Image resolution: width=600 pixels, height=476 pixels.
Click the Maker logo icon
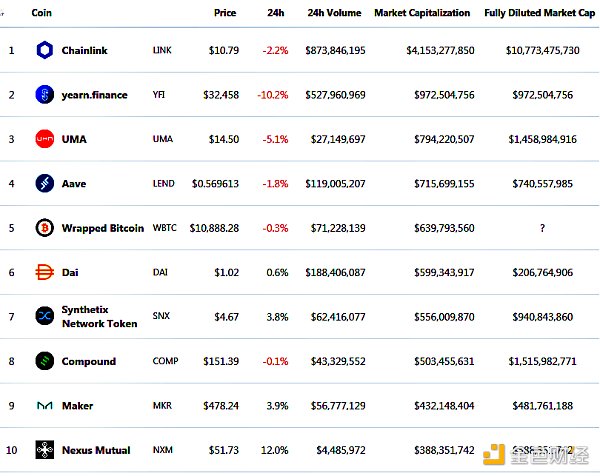[44, 405]
